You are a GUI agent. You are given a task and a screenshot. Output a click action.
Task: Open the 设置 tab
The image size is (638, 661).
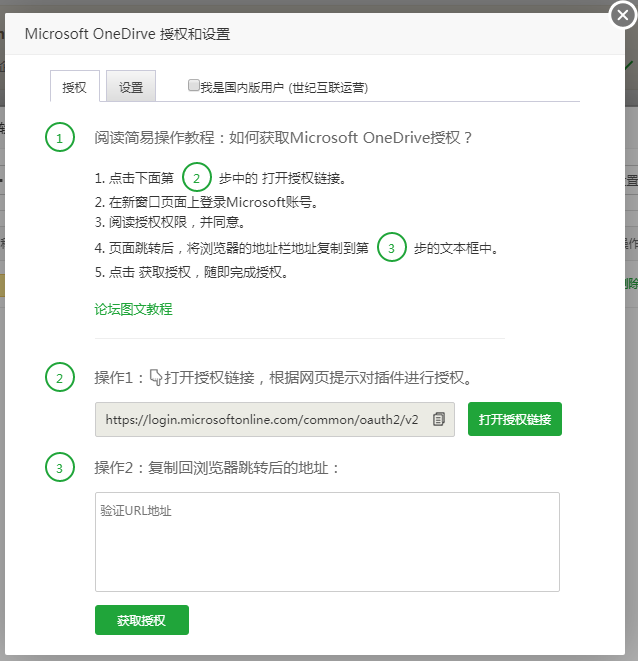[x=131, y=87]
